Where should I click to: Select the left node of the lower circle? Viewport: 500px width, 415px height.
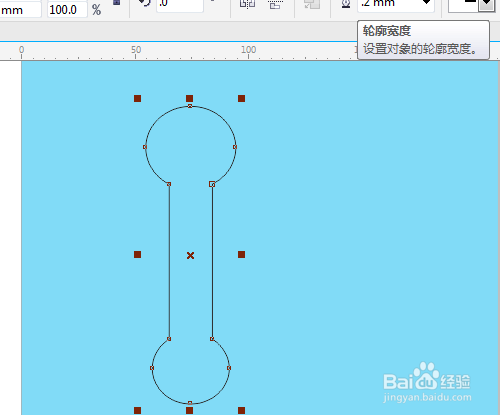pos(152,368)
